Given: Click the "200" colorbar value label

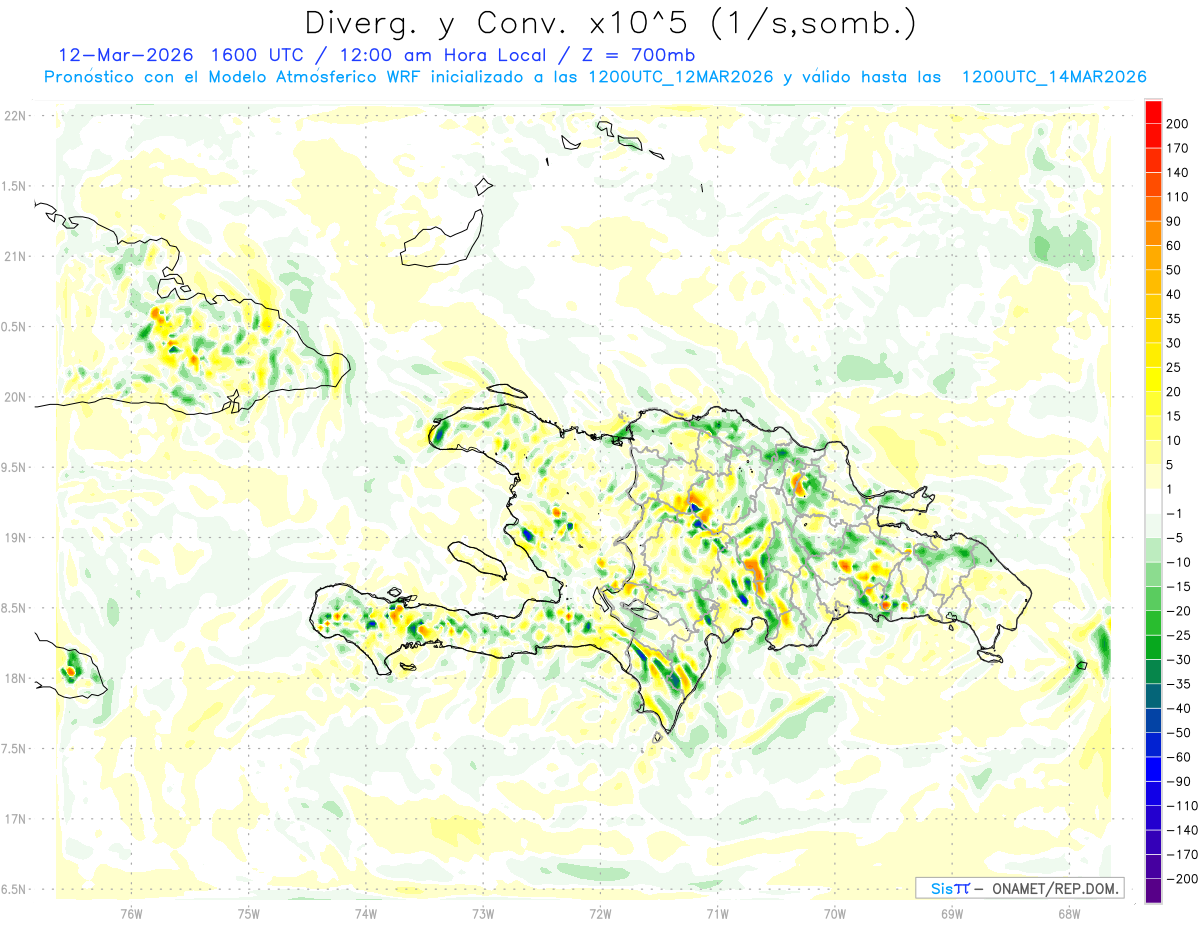Looking at the screenshot, I should click(1176, 123).
